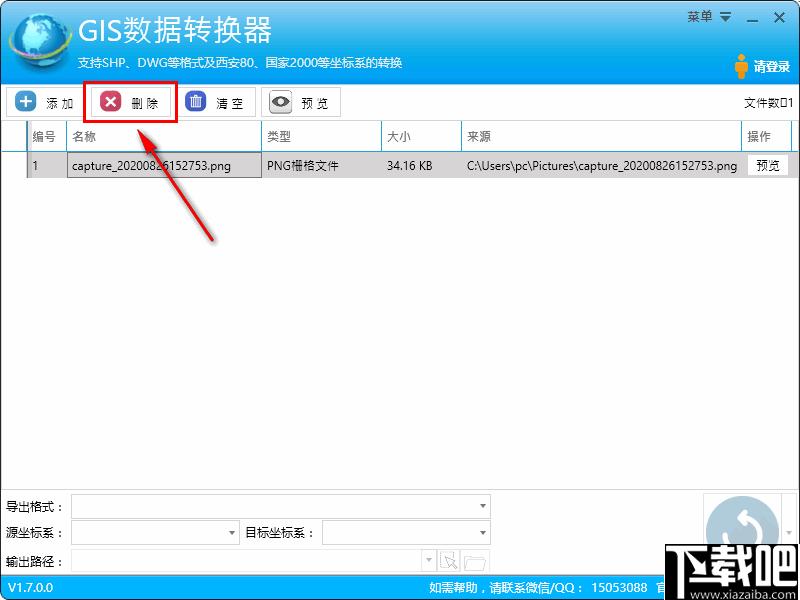800x600 pixels.
Task: Click row number 1 cell
Action: (47, 165)
